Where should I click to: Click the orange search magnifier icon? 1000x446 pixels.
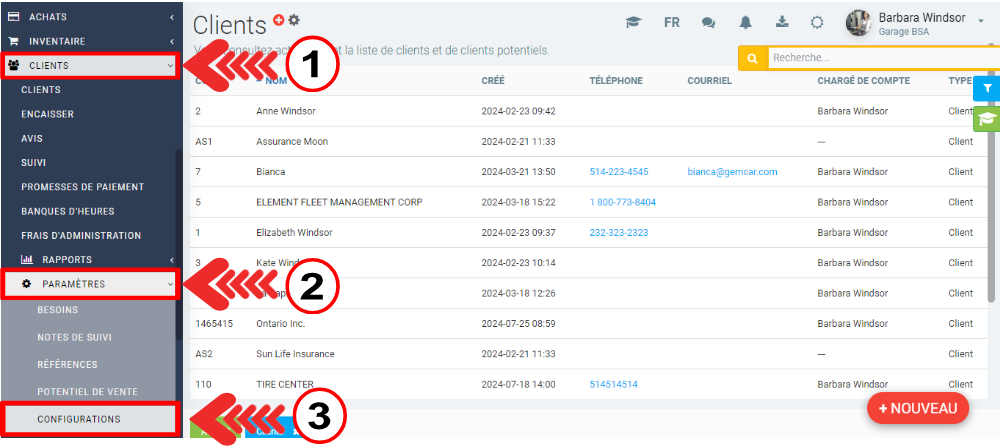(752, 58)
